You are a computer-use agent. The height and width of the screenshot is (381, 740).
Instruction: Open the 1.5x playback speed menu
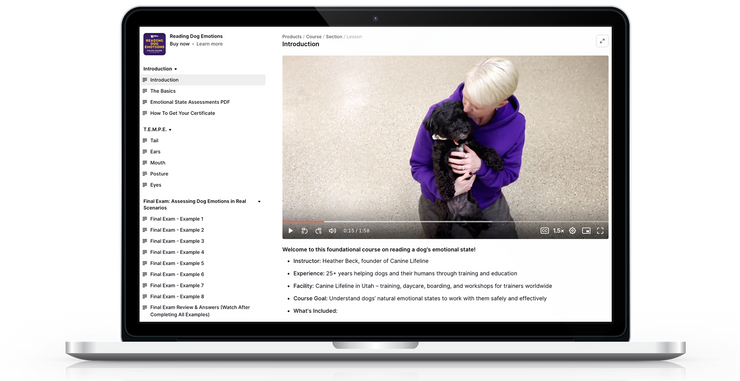tap(558, 231)
